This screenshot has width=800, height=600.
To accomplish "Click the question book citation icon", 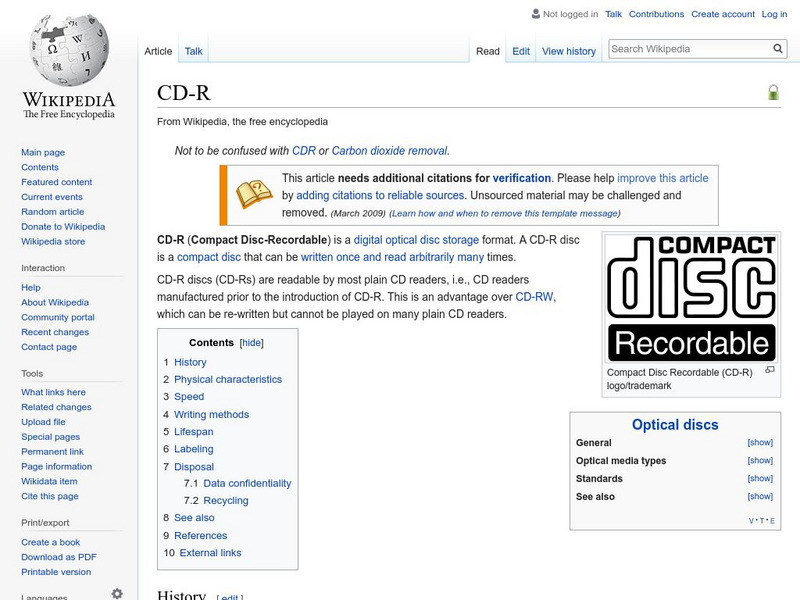I will (x=253, y=194).
